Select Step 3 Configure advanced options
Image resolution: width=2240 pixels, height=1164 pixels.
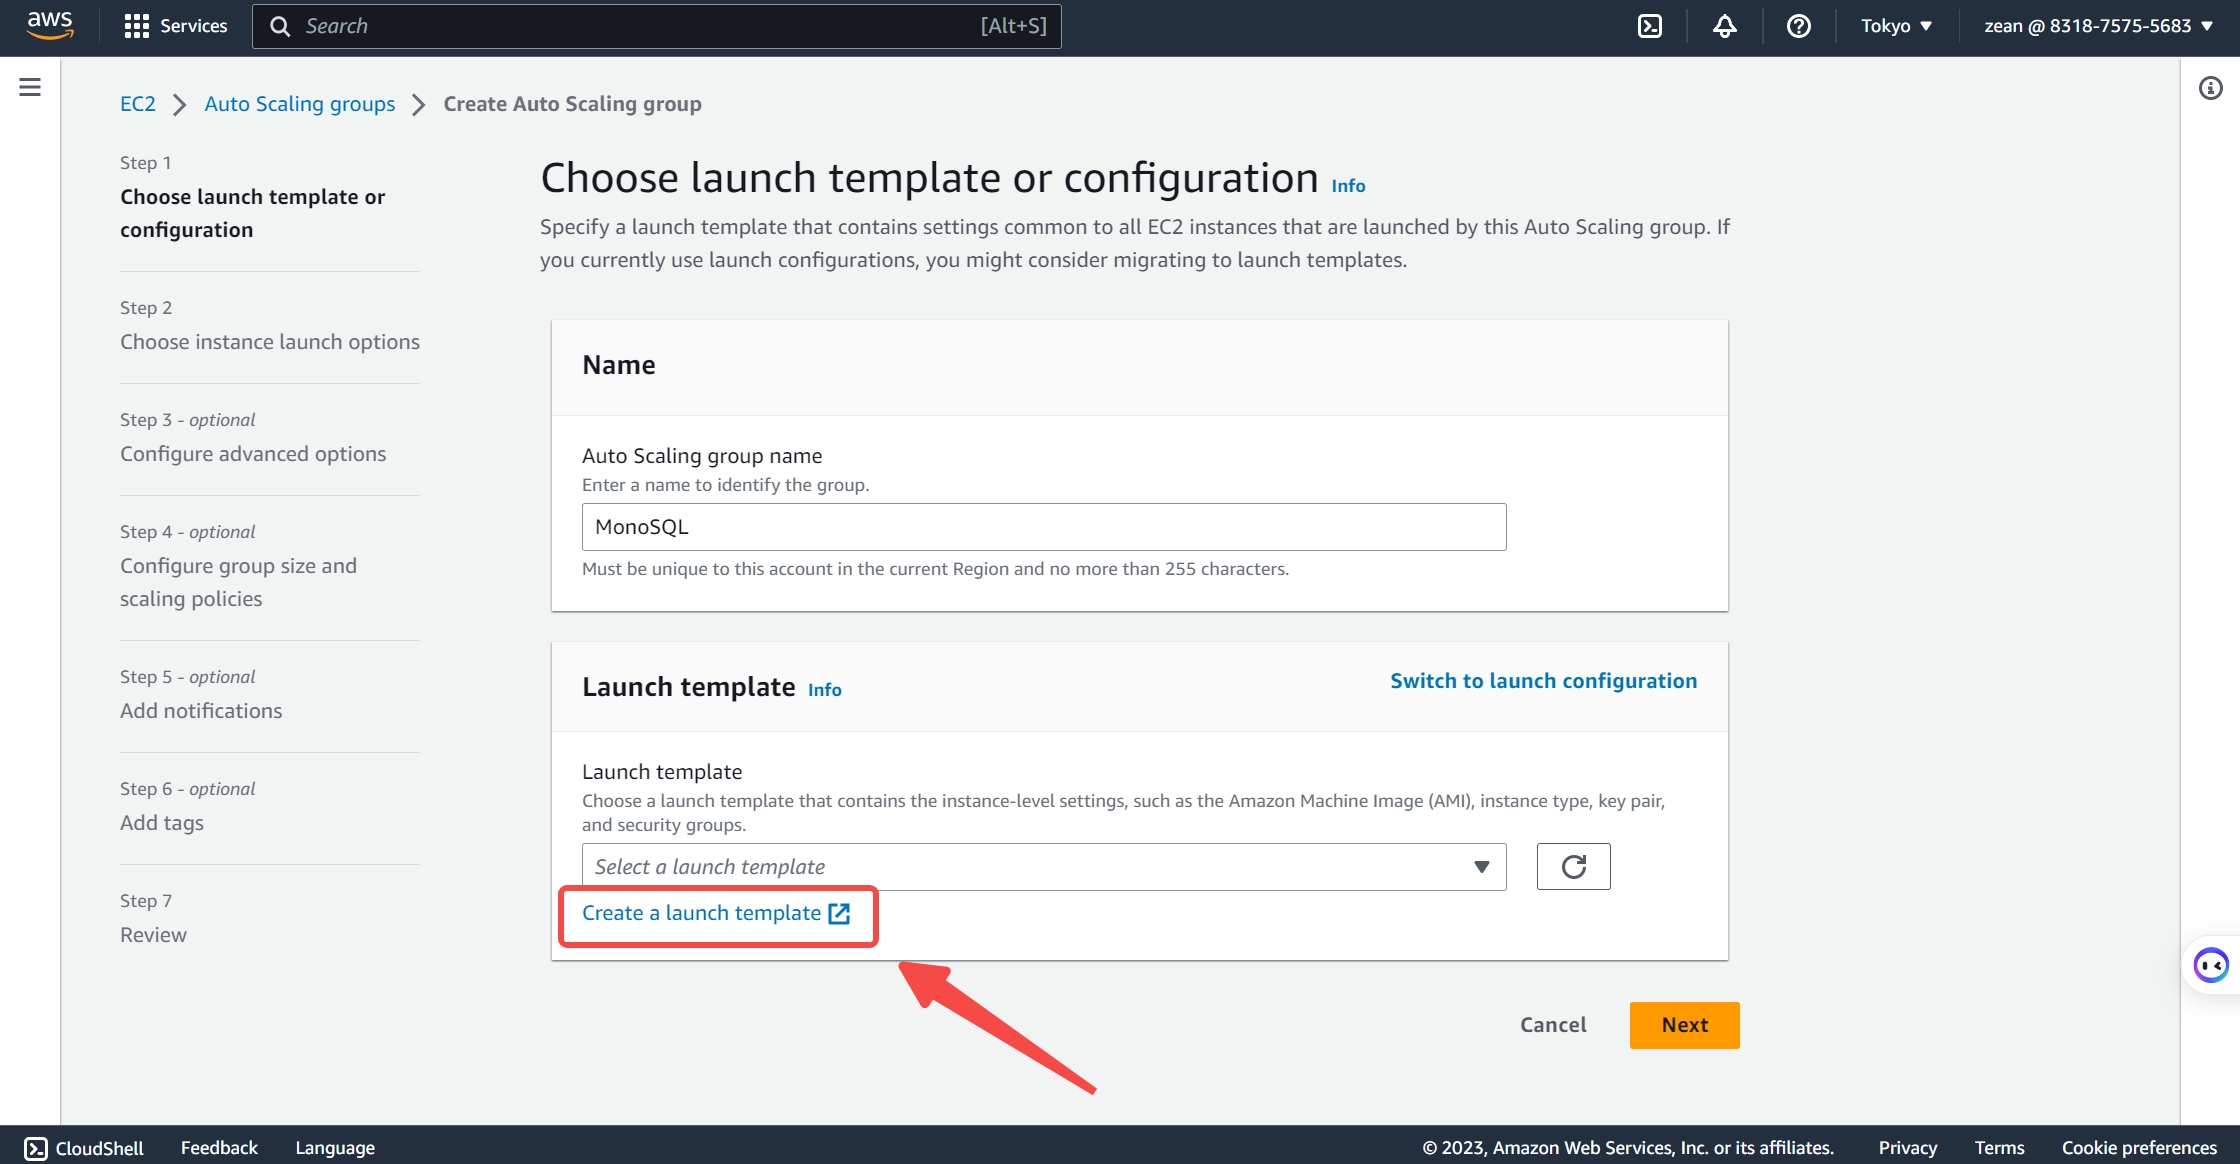point(253,454)
